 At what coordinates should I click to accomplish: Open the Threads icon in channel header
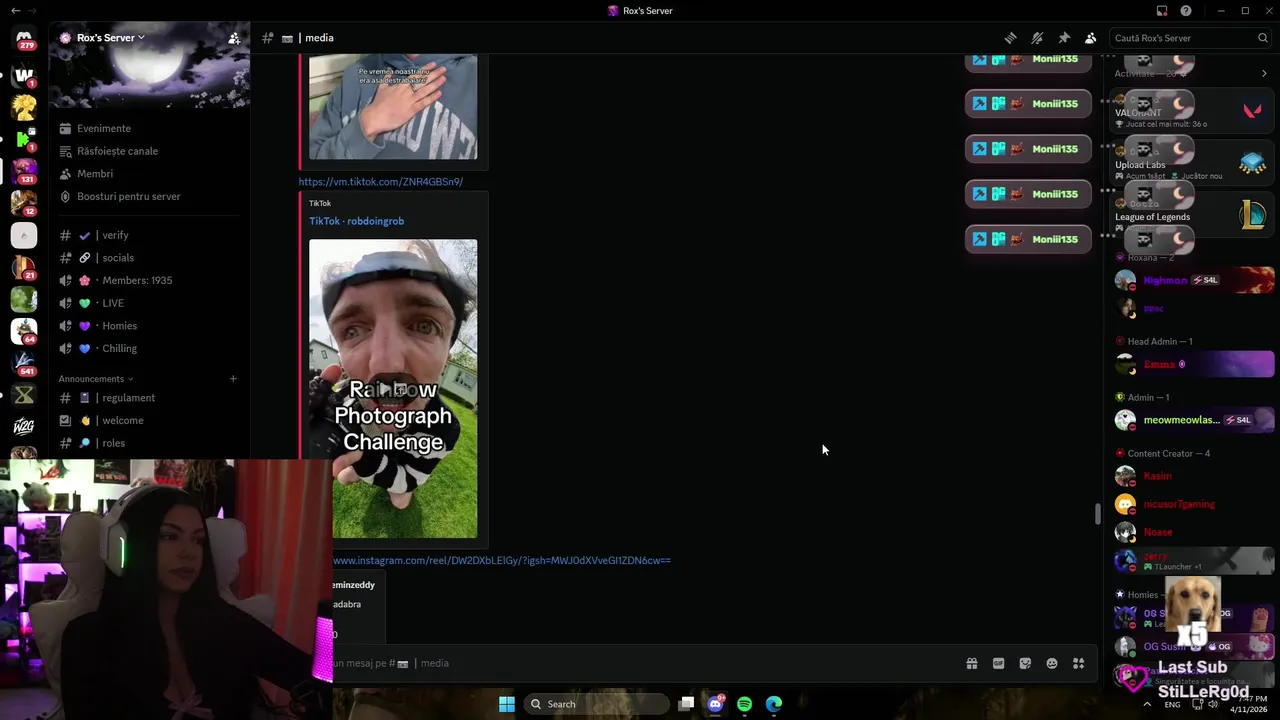point(1010,38)
